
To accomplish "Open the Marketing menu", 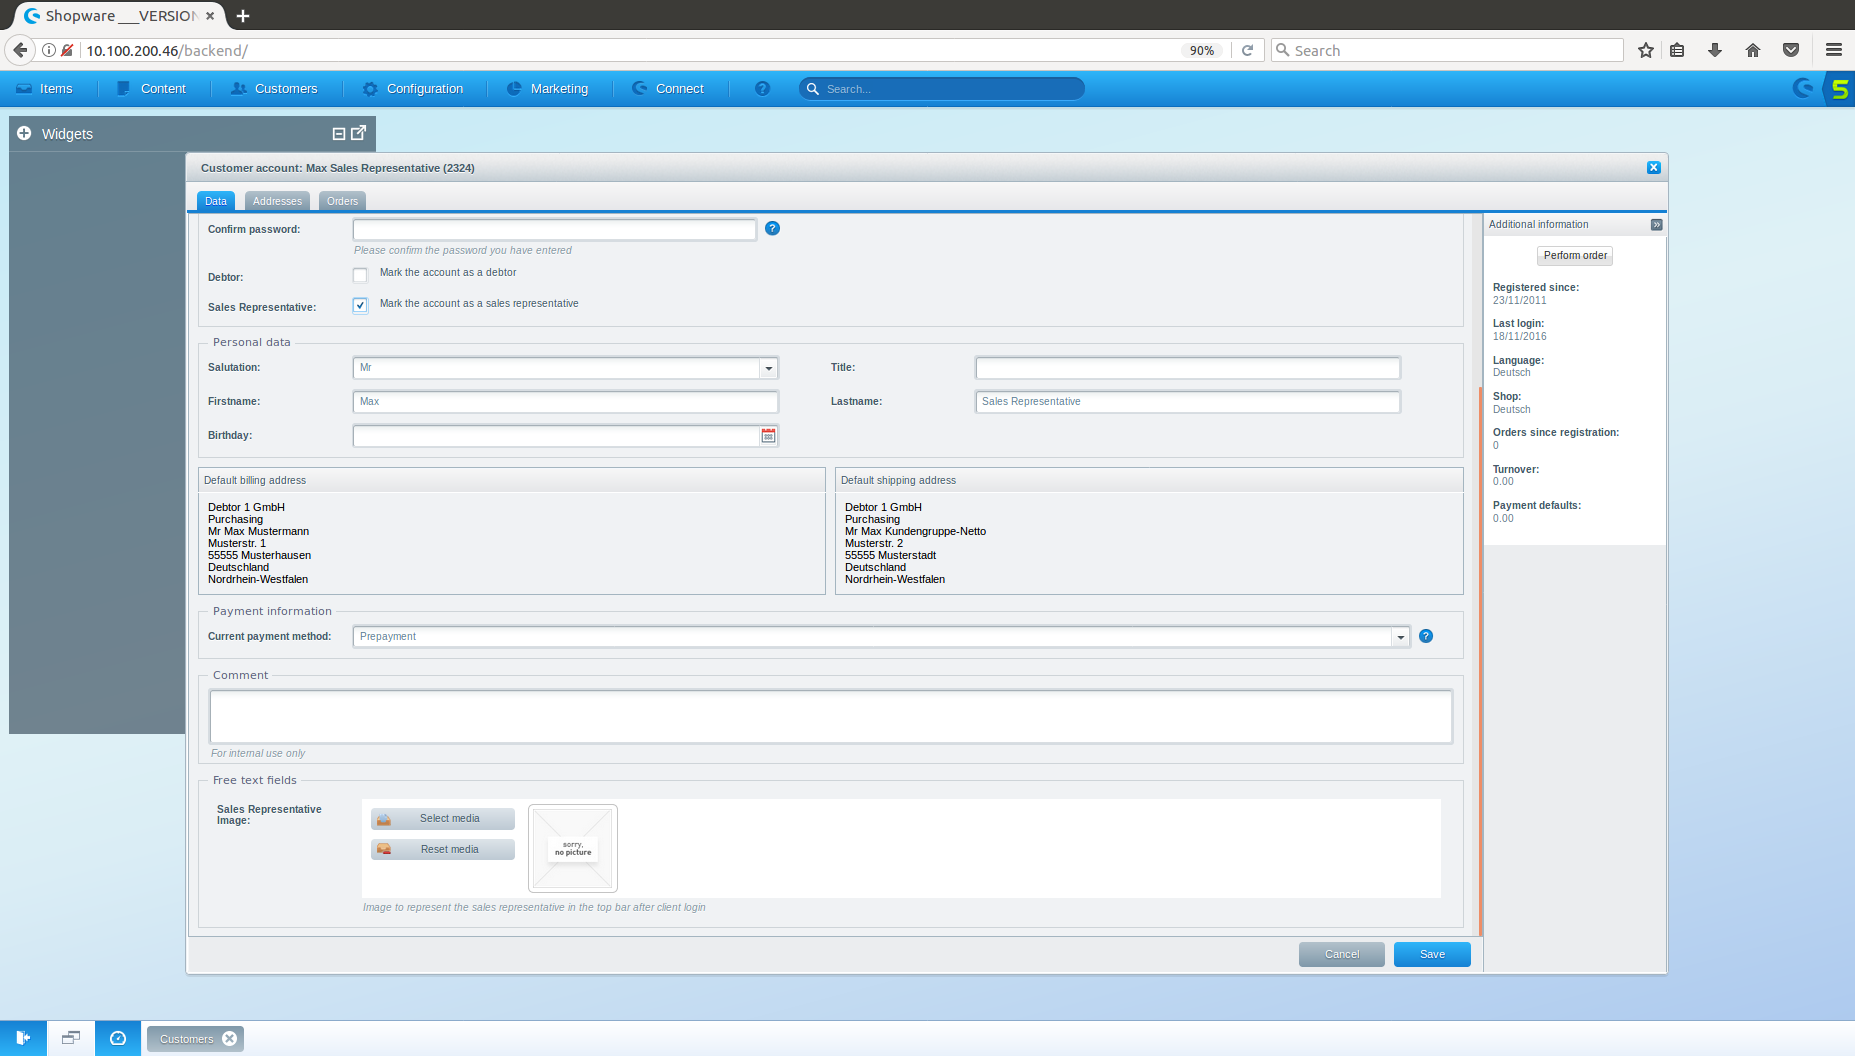I will point(548,89).
